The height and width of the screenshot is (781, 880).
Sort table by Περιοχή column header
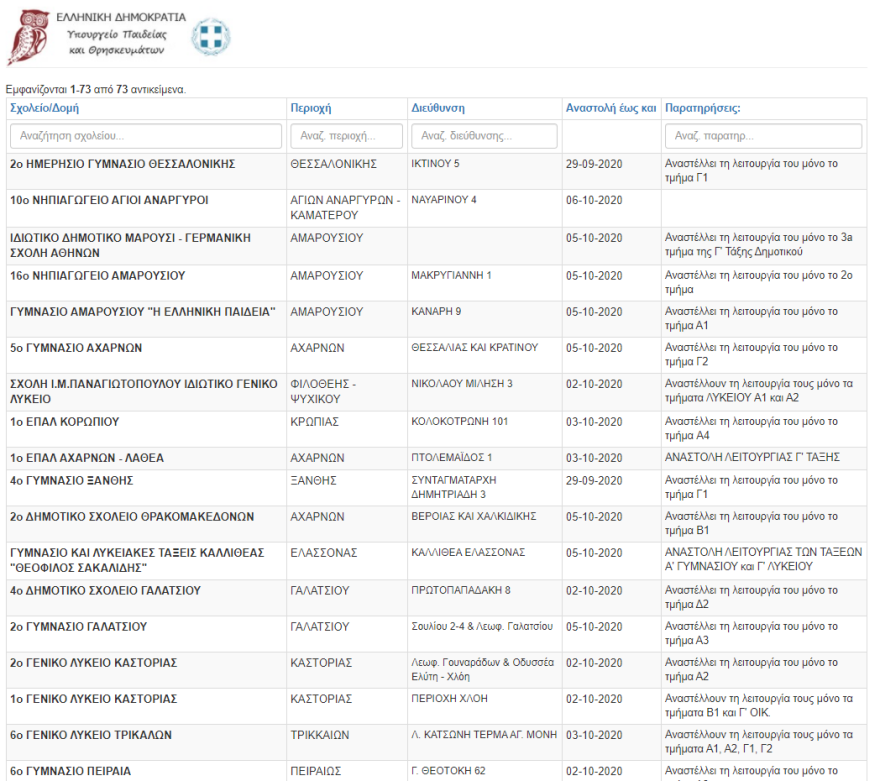tap(310, 108)
